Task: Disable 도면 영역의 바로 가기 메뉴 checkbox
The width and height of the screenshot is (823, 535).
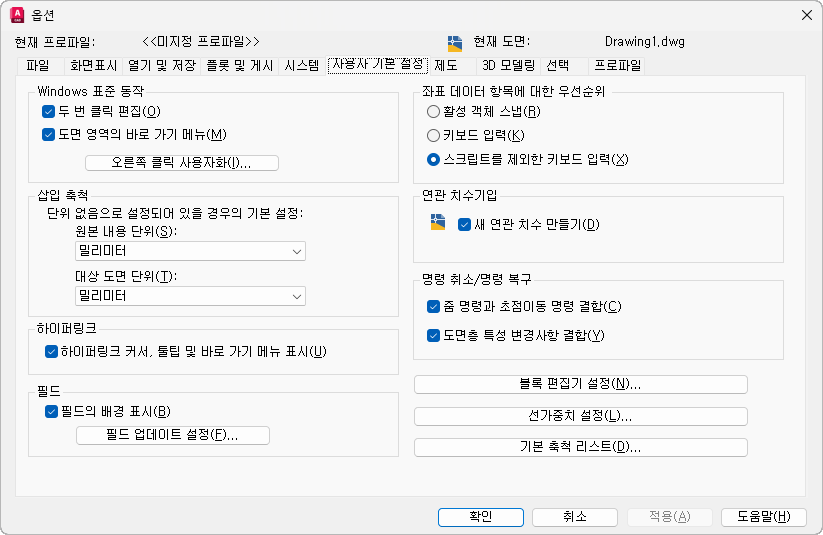Action: point(48,135)
